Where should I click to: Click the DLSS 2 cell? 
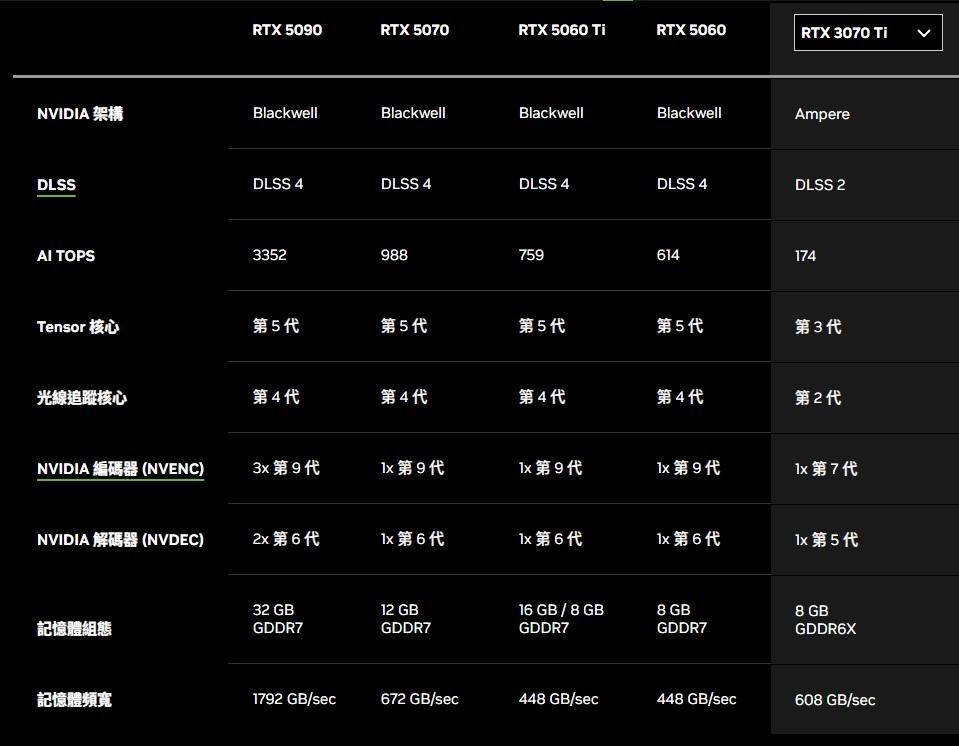tap(820, 185)
